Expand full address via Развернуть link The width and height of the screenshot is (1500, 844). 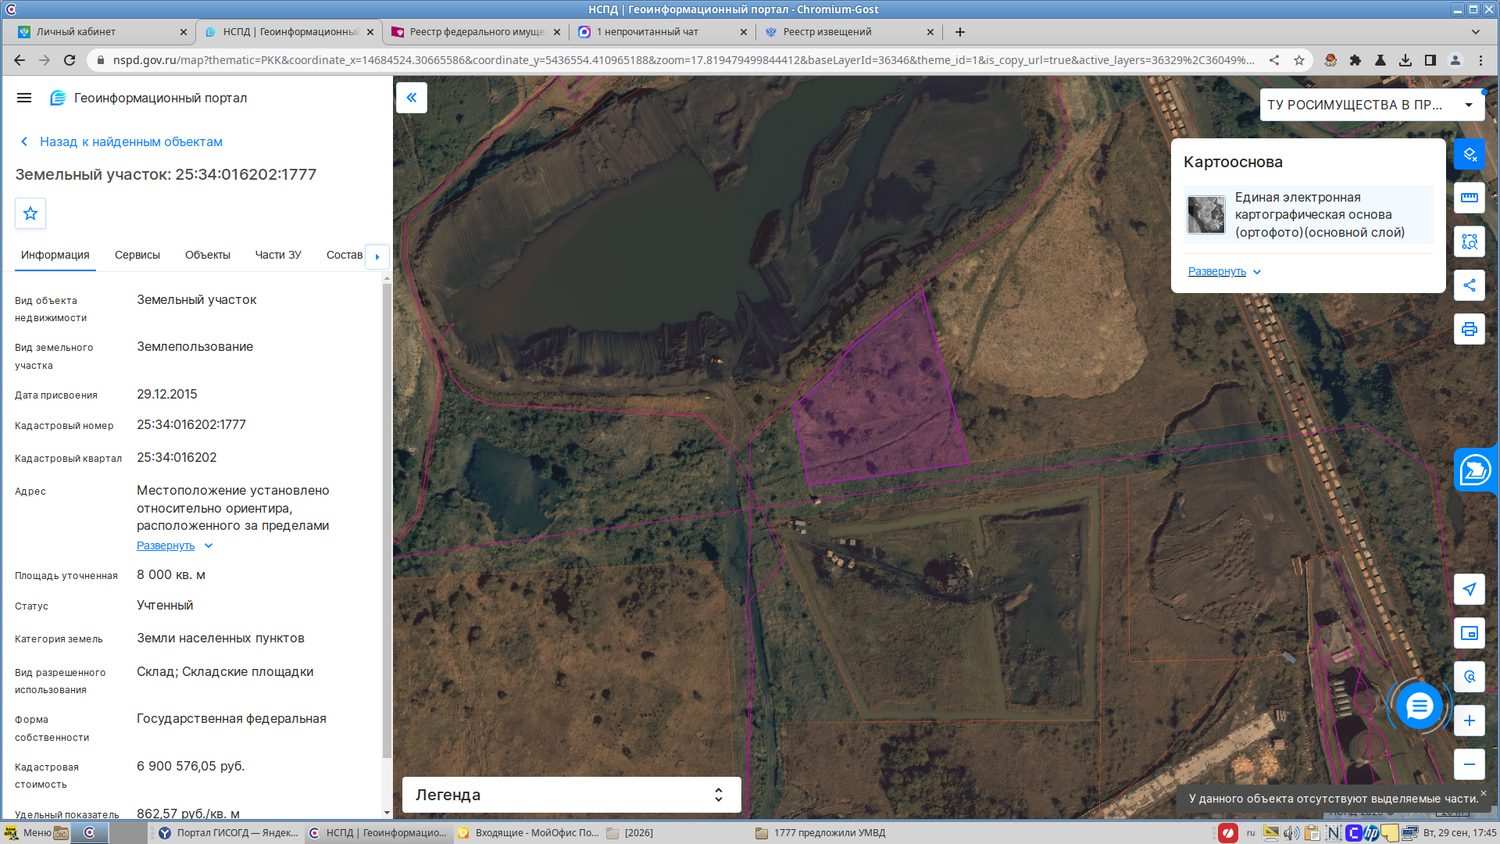click(x=174, y=546)
